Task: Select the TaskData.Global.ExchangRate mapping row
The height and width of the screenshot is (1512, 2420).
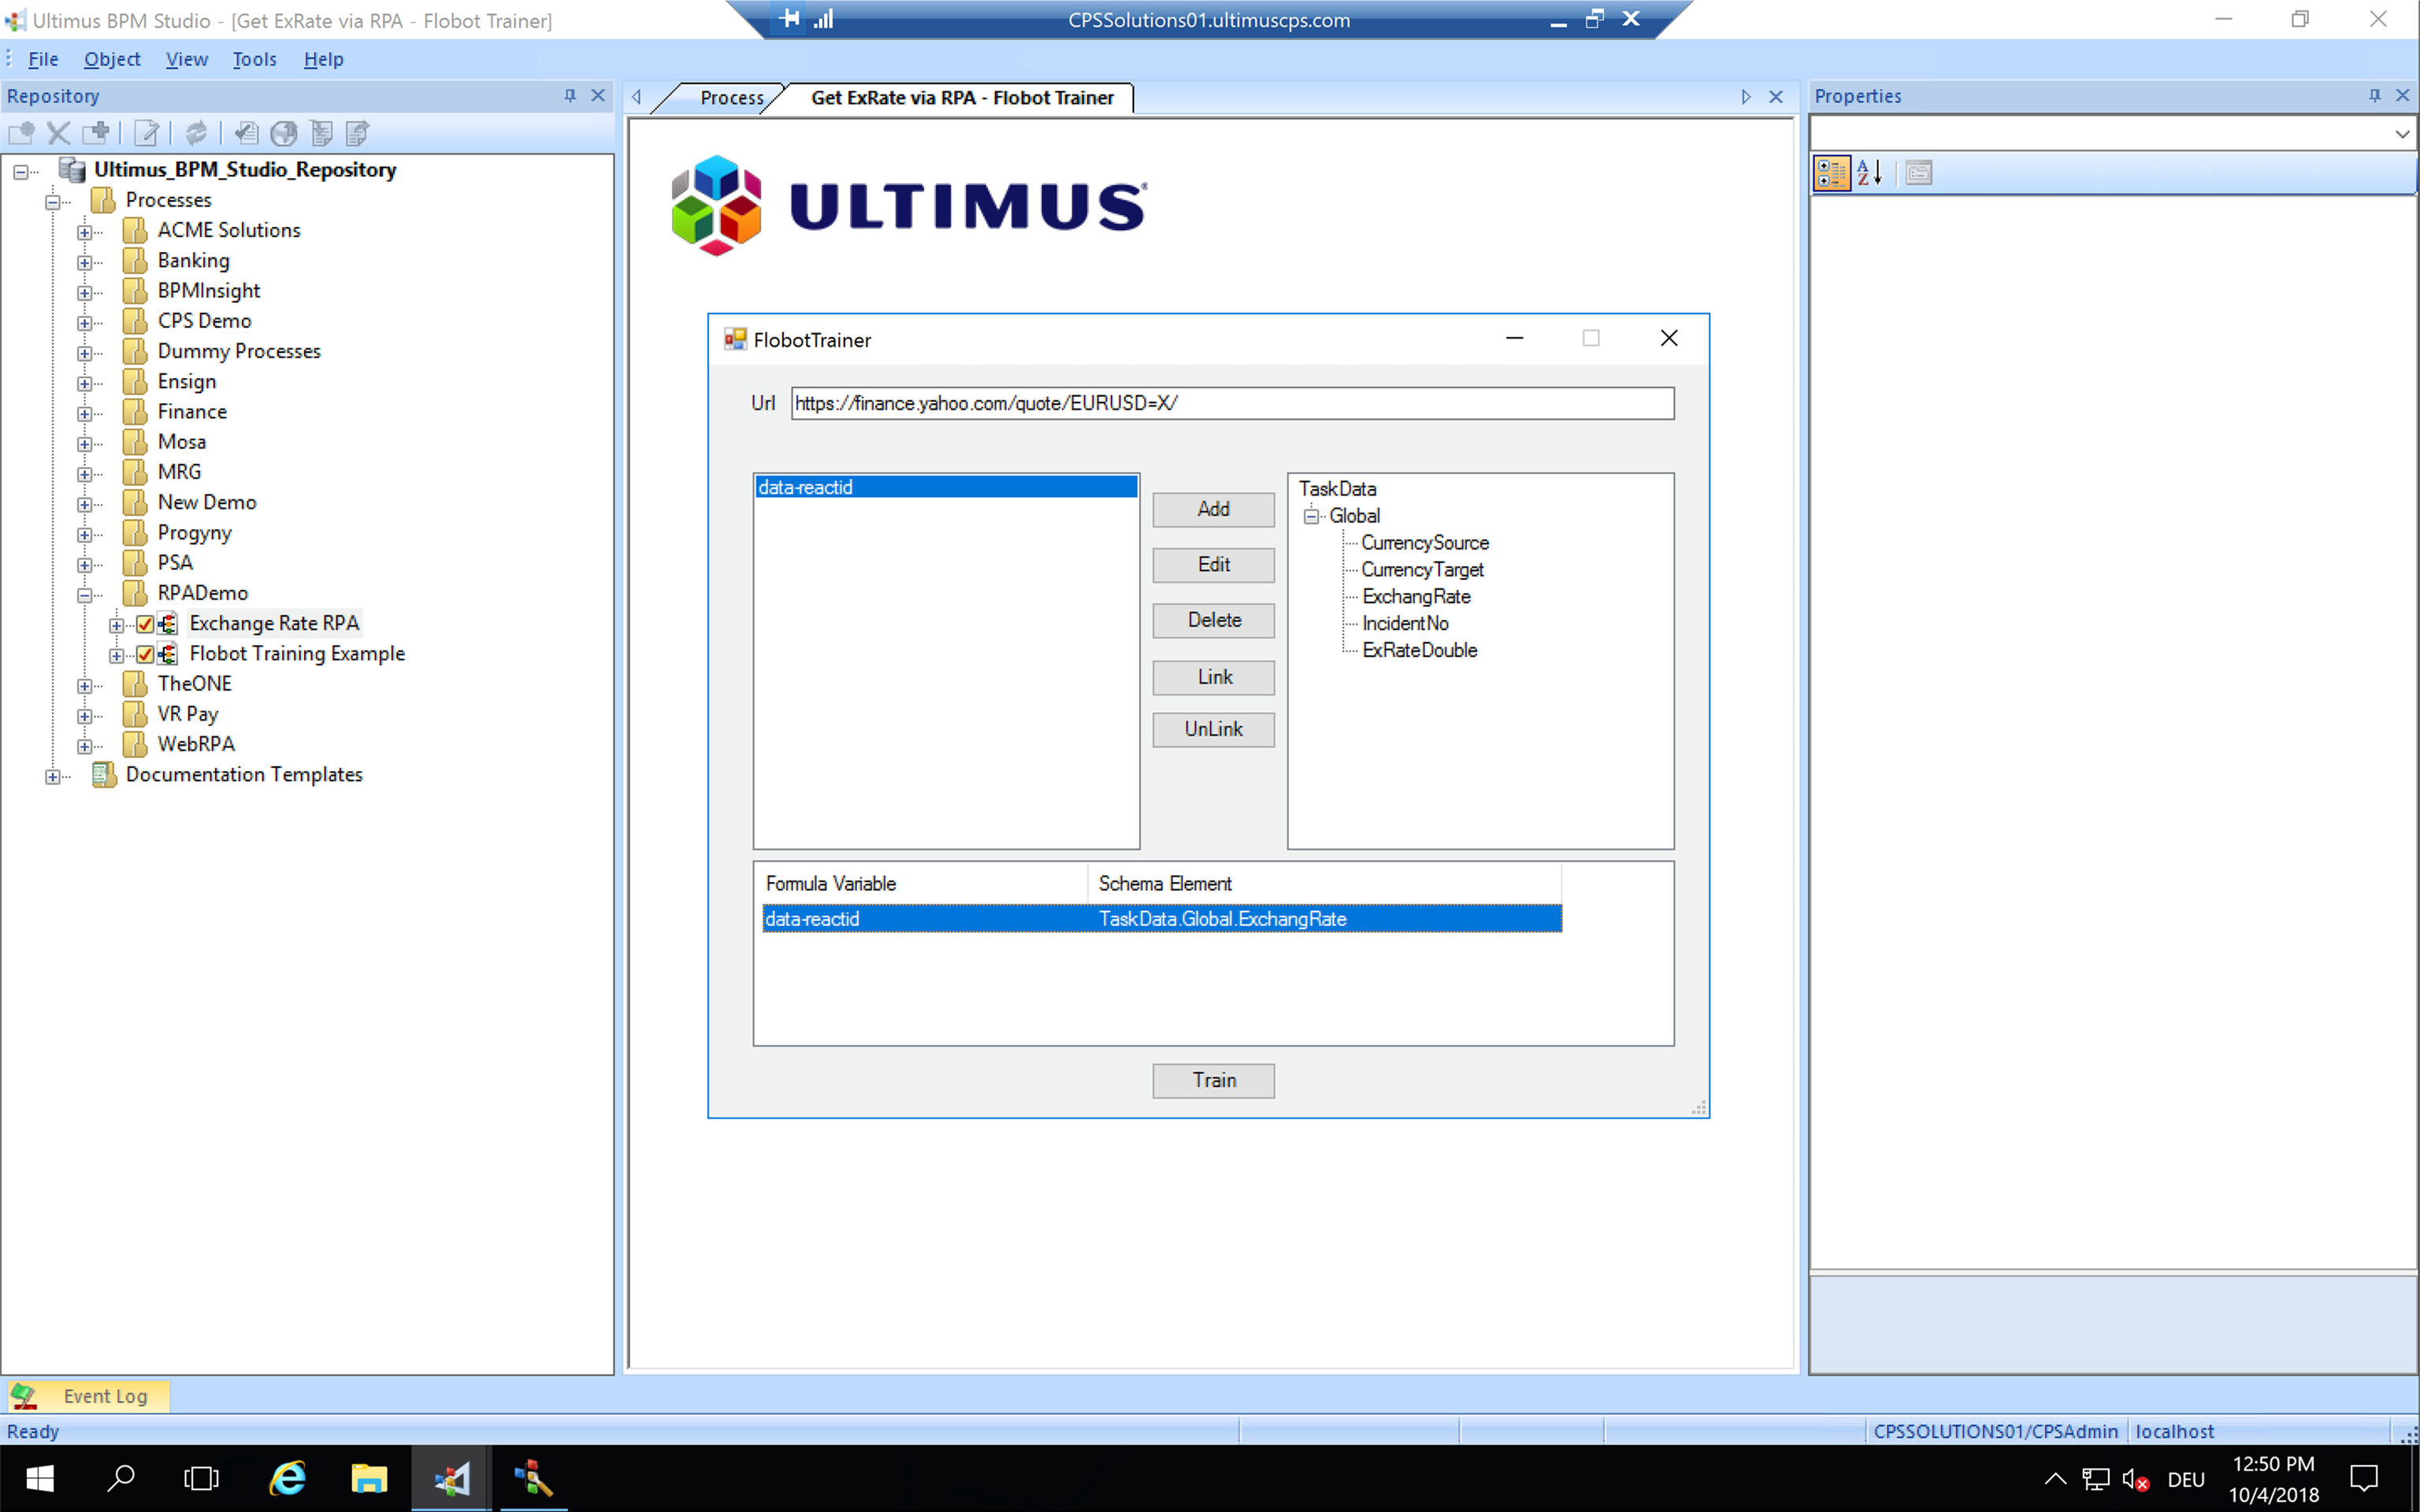Action: 1162,918
